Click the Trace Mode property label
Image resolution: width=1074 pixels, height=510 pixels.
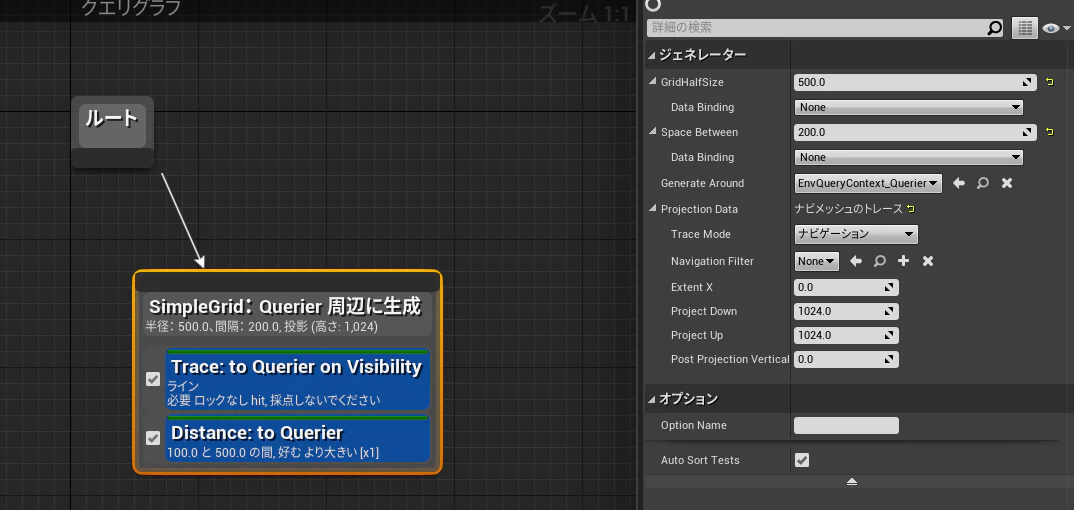point(701,234)
